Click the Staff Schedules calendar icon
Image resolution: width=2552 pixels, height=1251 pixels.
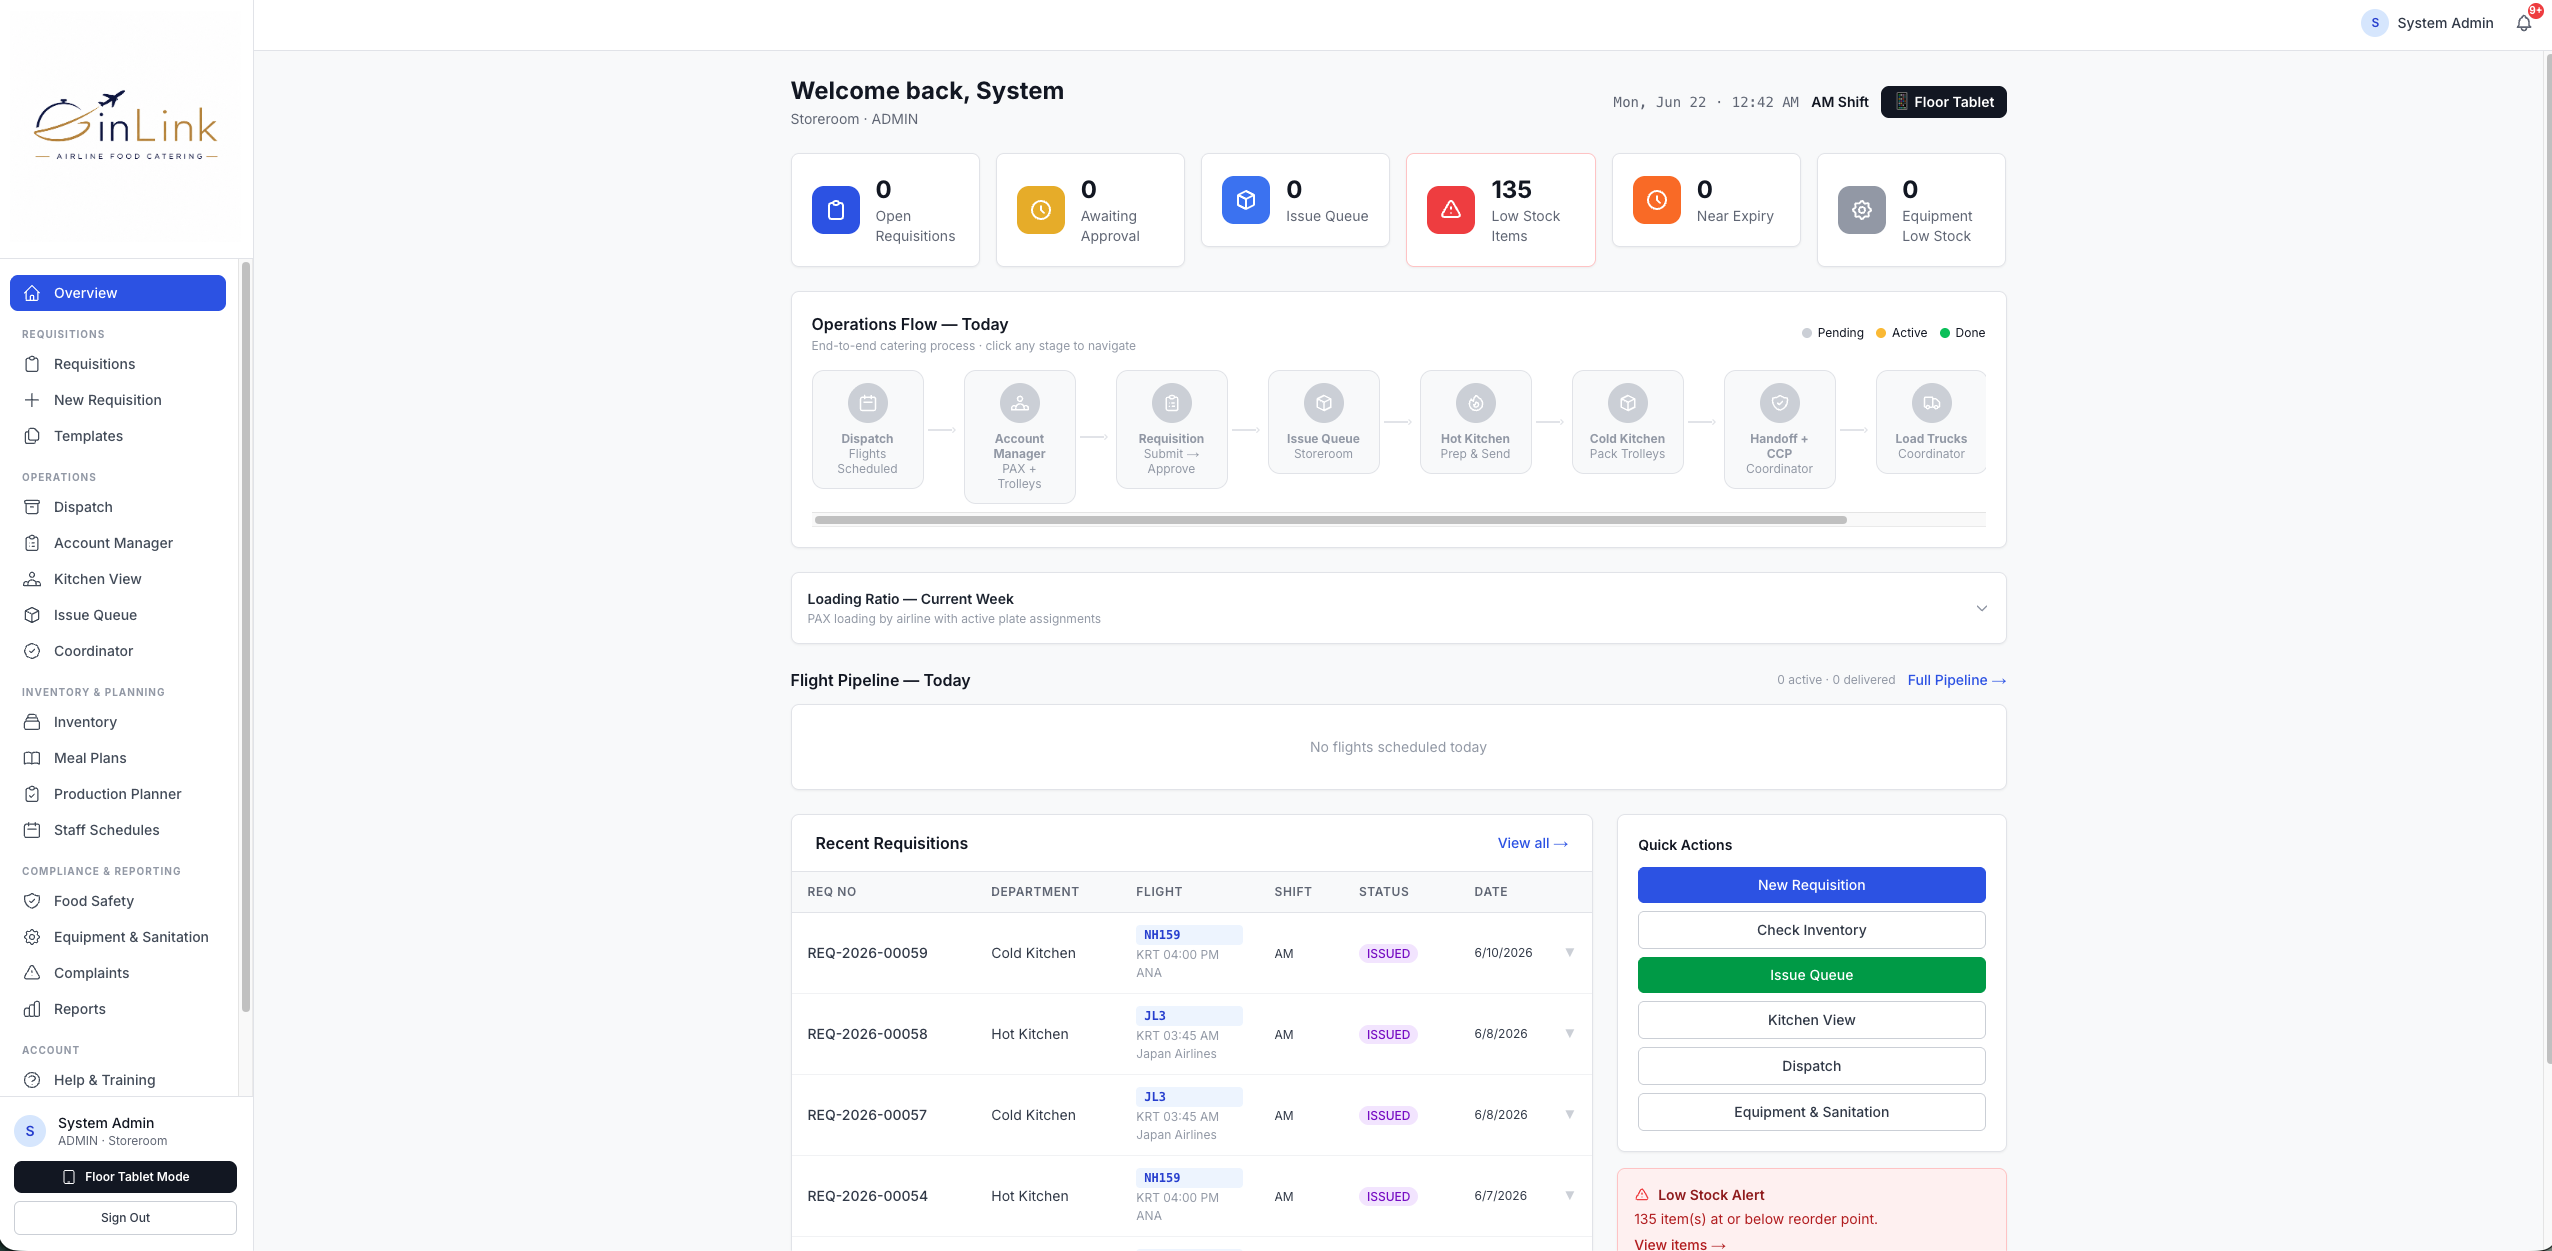pos(32,830)
